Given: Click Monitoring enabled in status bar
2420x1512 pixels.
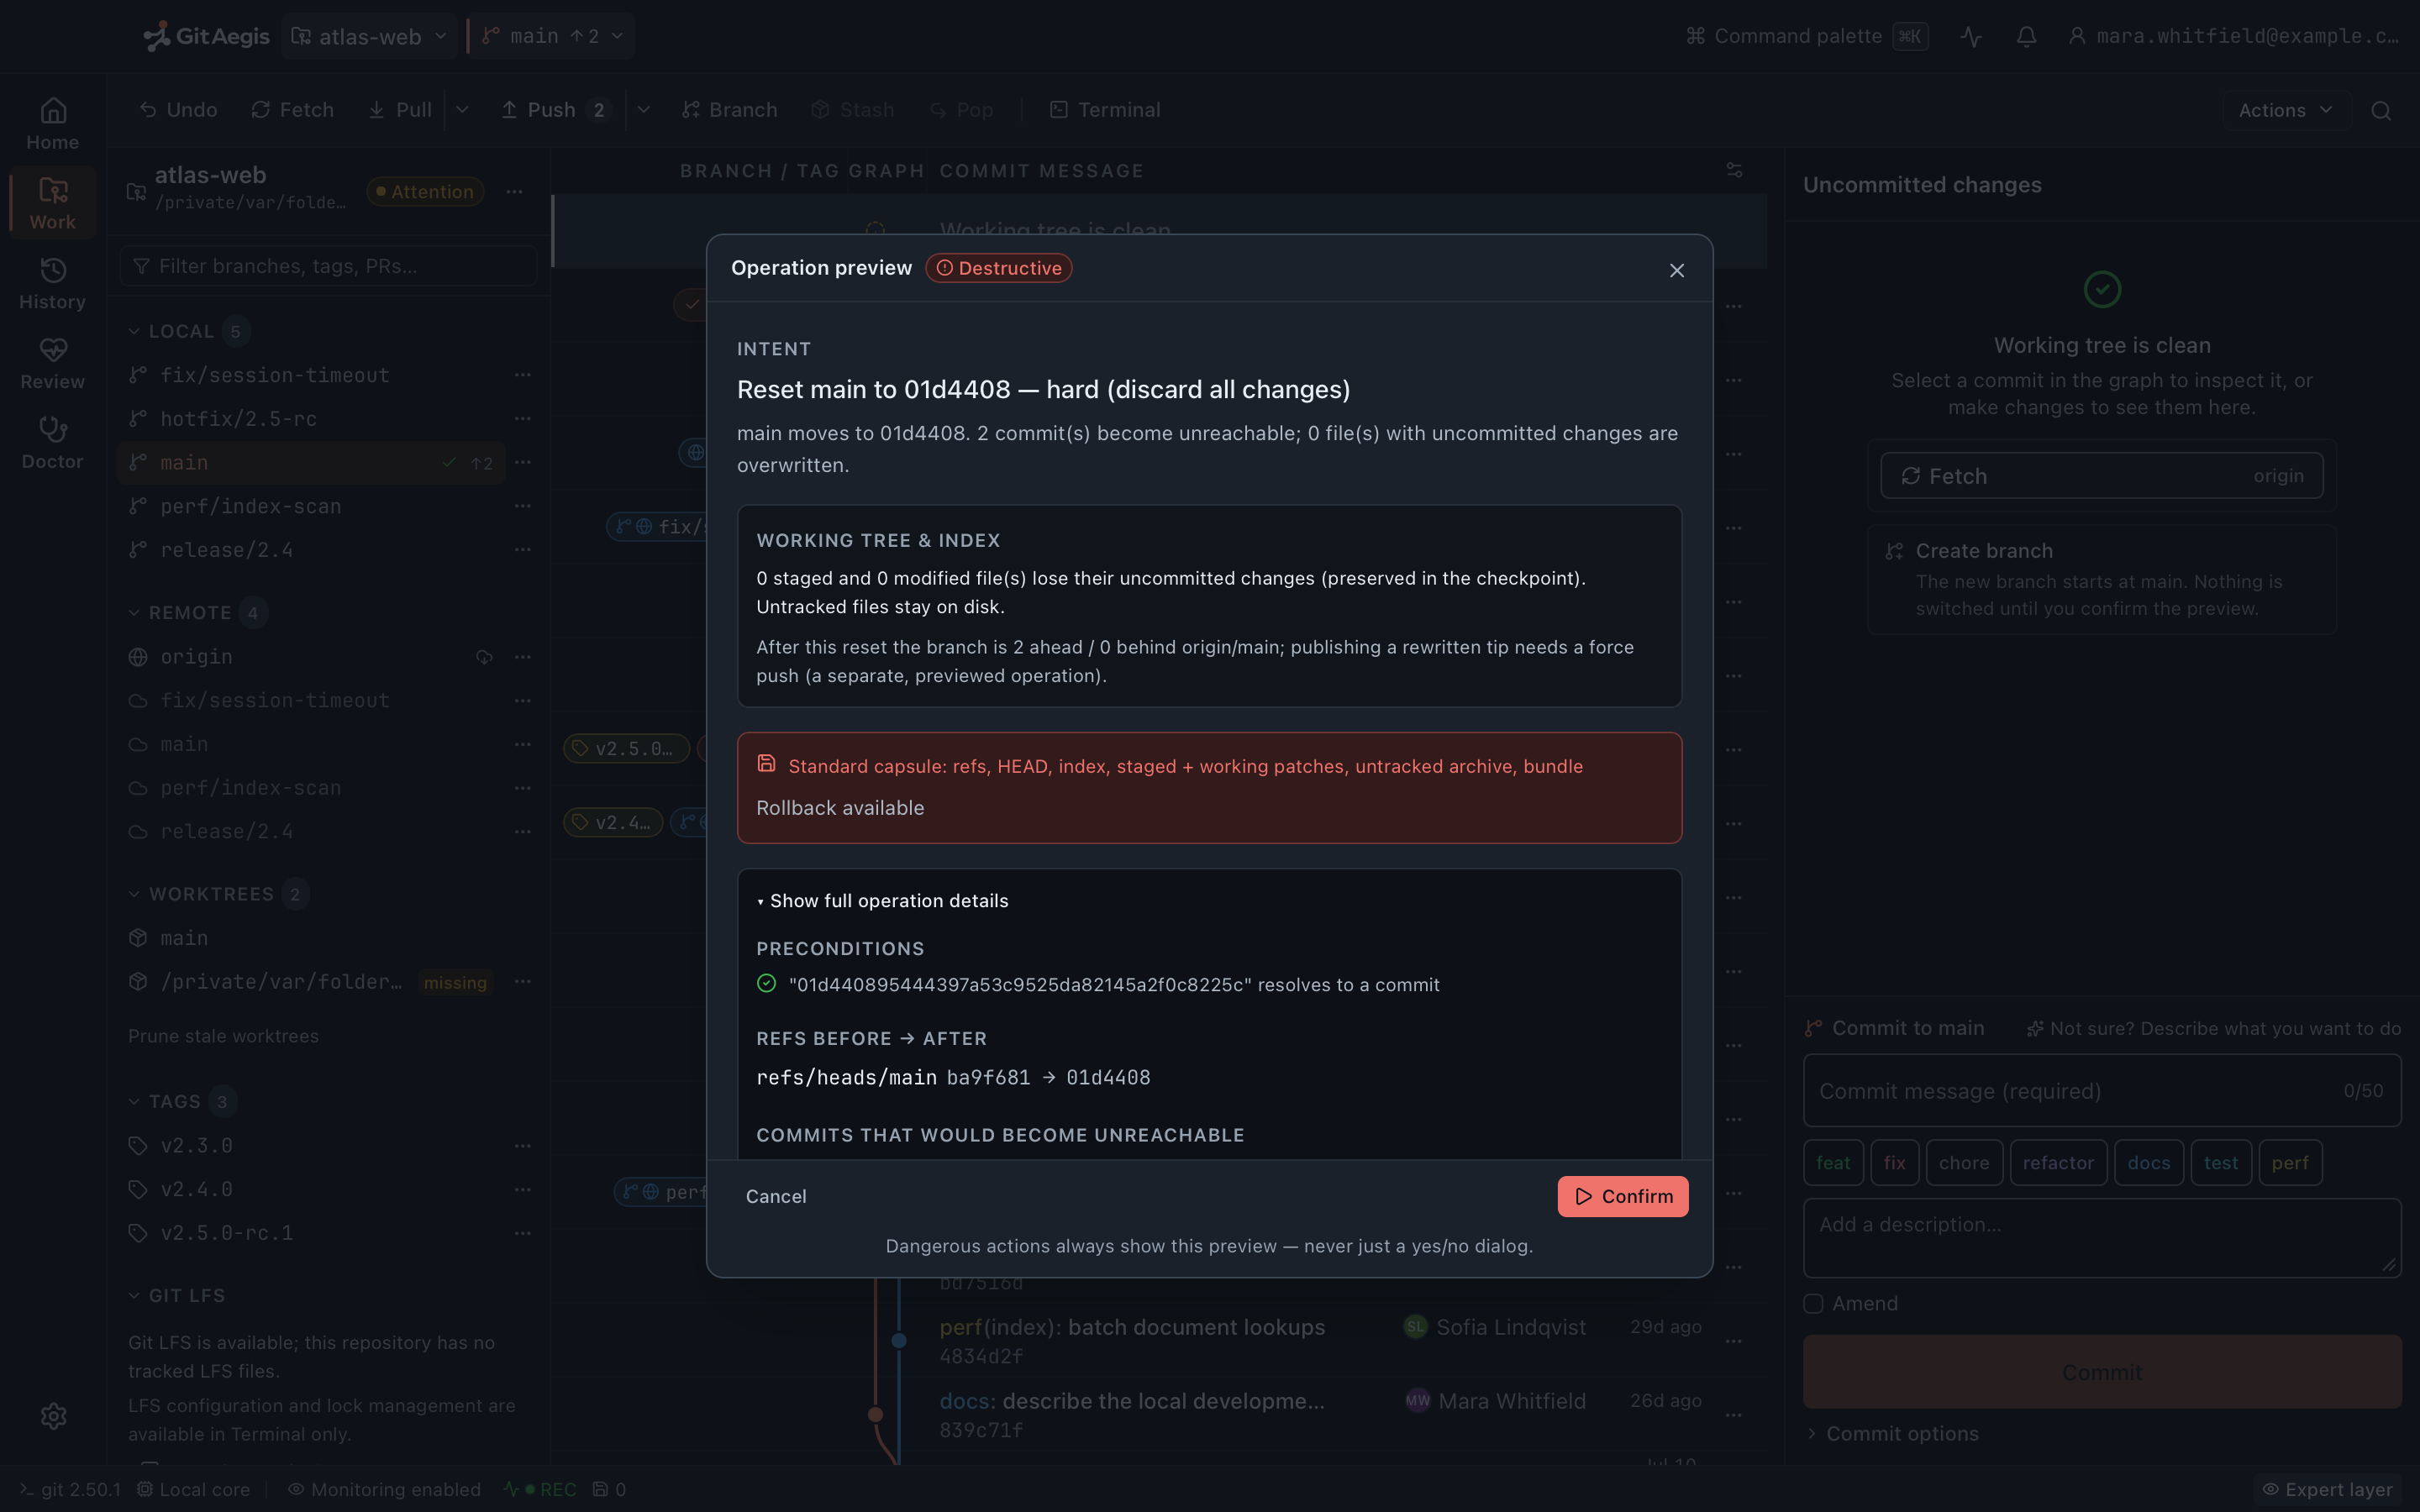Looking at the screenshot, I should coord(384,1490).
